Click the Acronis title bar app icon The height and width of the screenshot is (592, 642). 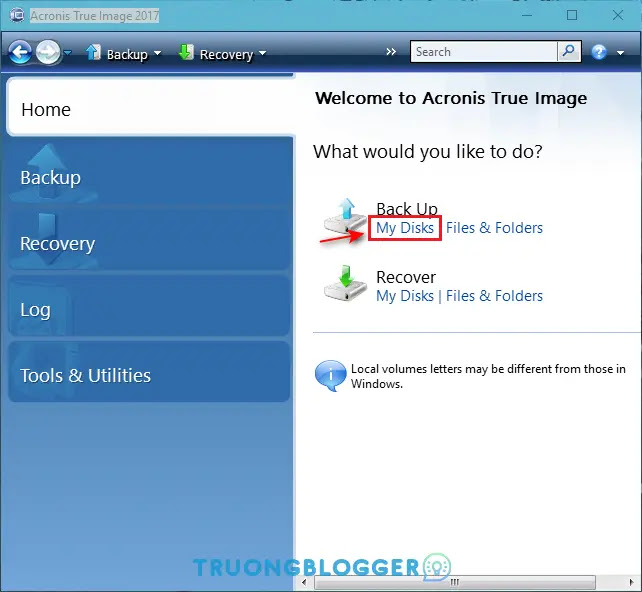17,16
